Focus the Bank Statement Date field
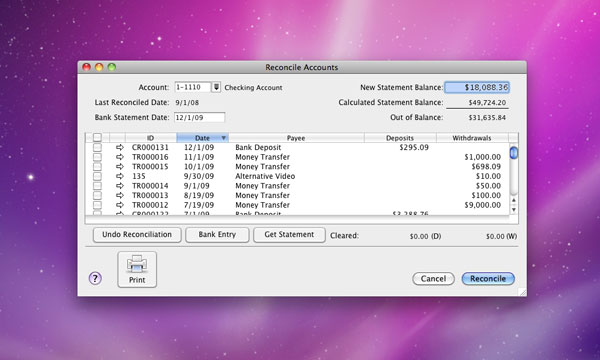 coord(199,117)
